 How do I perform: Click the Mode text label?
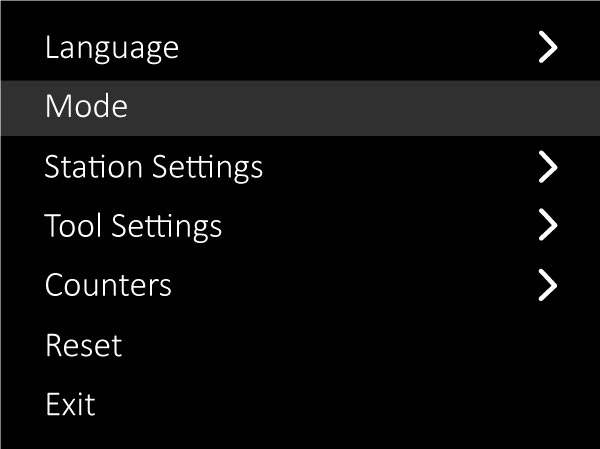[86, 107]
